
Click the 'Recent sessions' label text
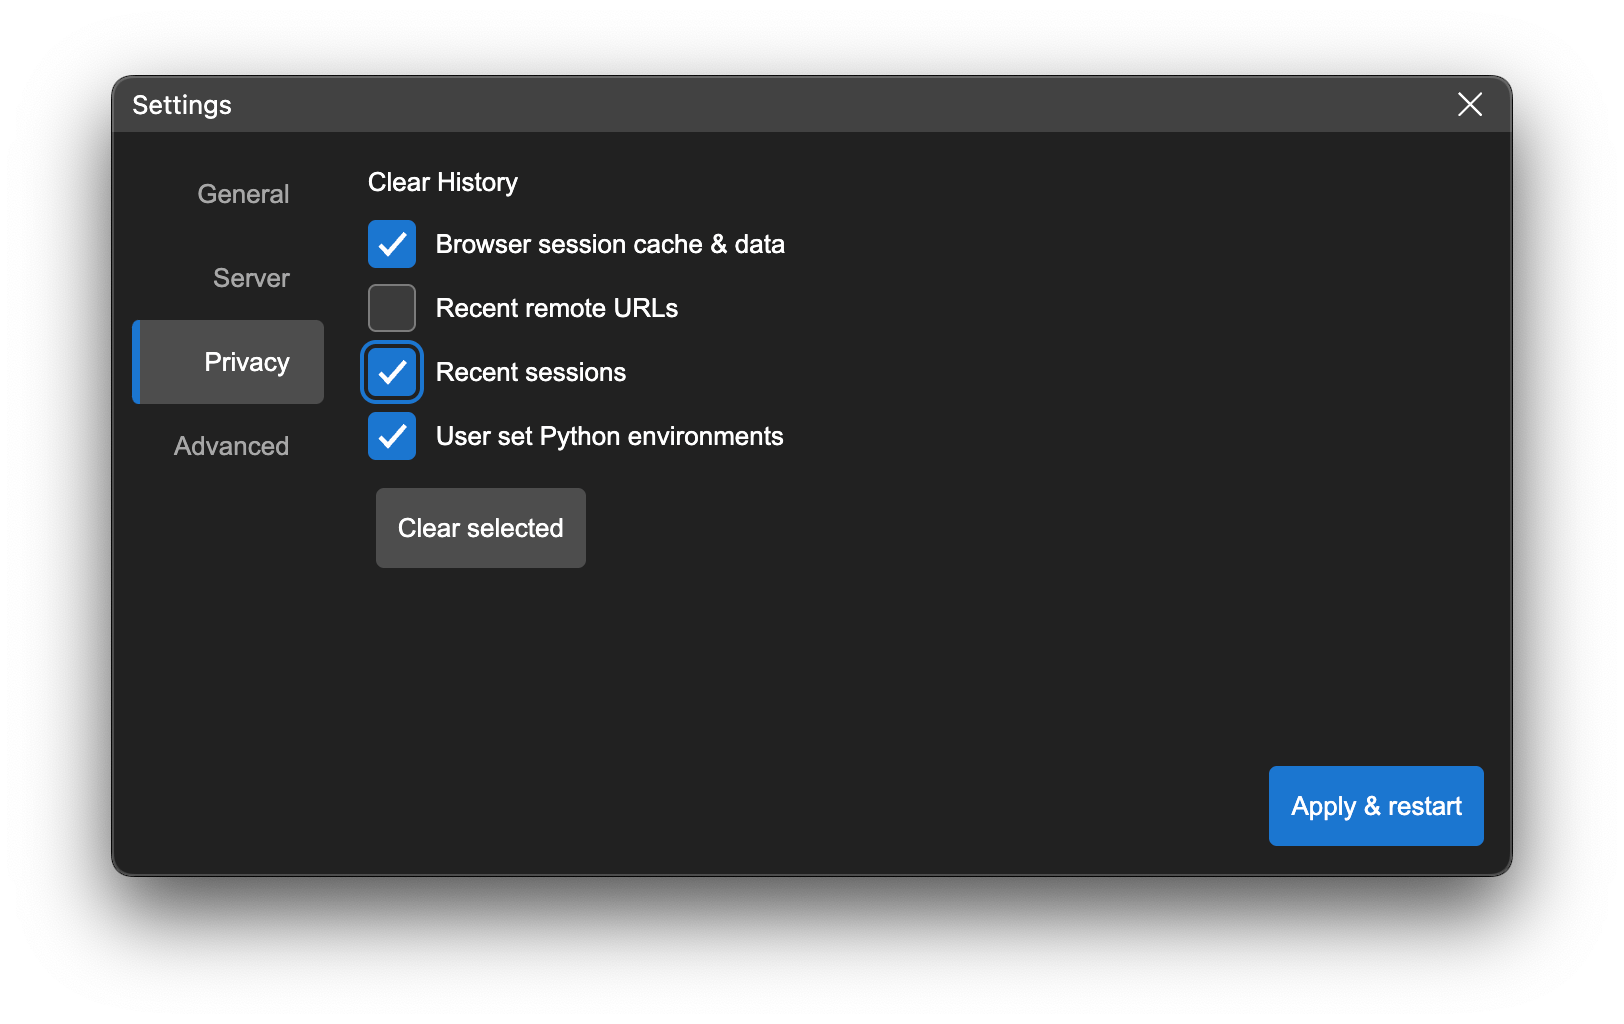click(531, 372)
